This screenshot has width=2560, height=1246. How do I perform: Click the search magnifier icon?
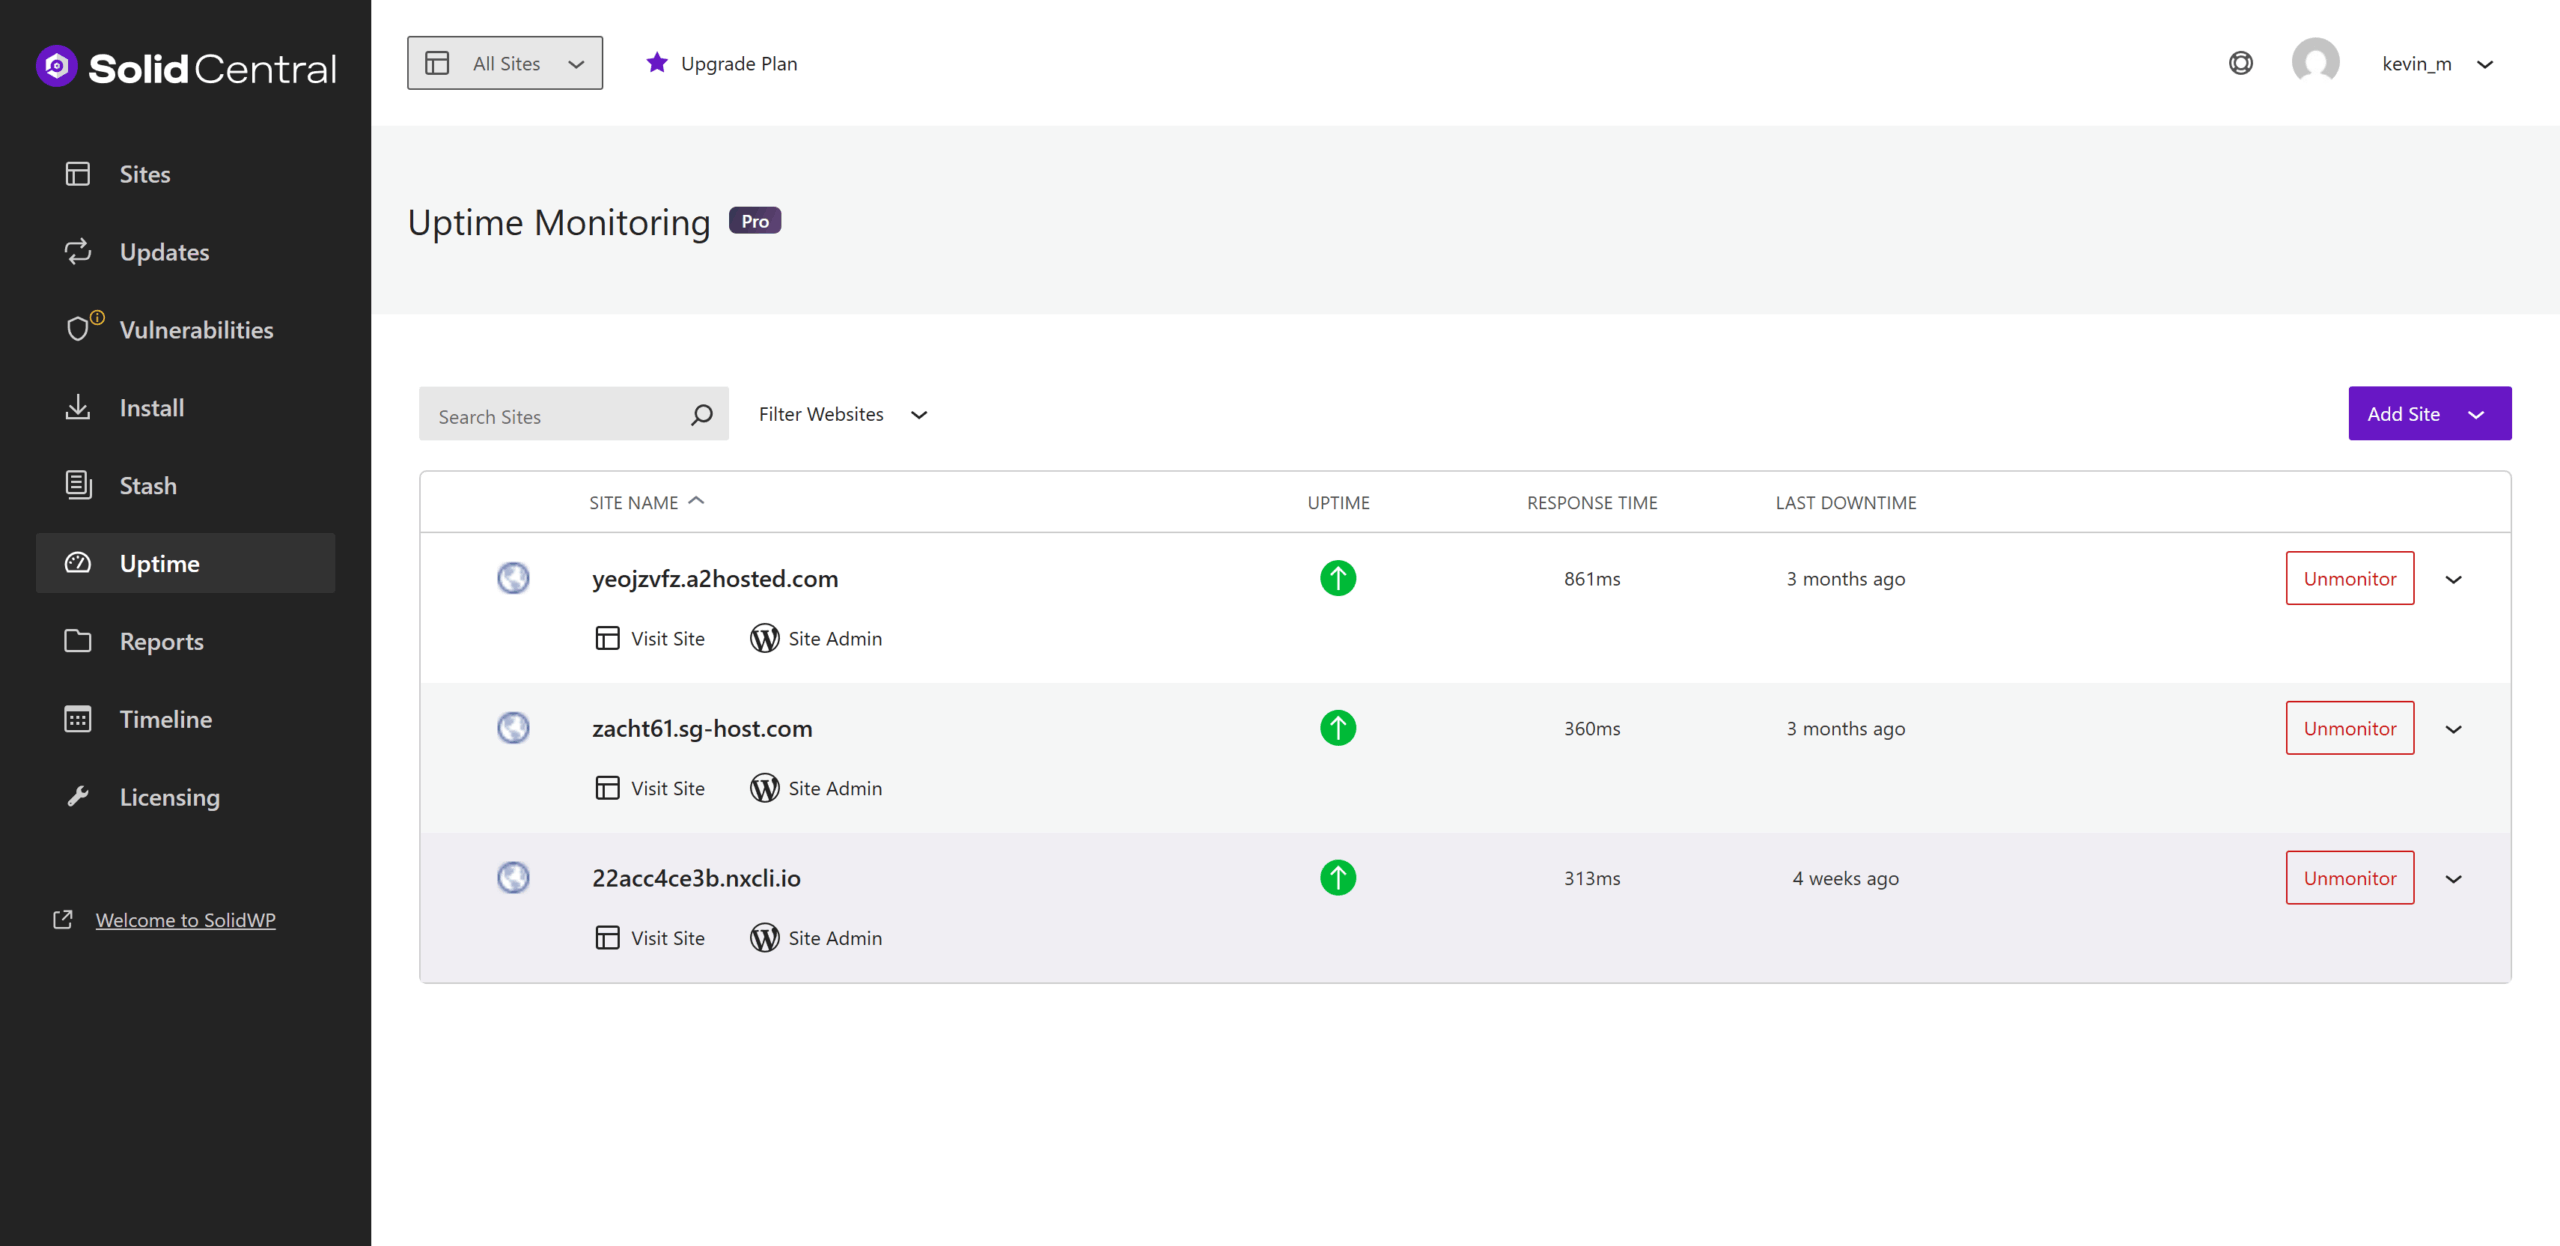point(701,414)
